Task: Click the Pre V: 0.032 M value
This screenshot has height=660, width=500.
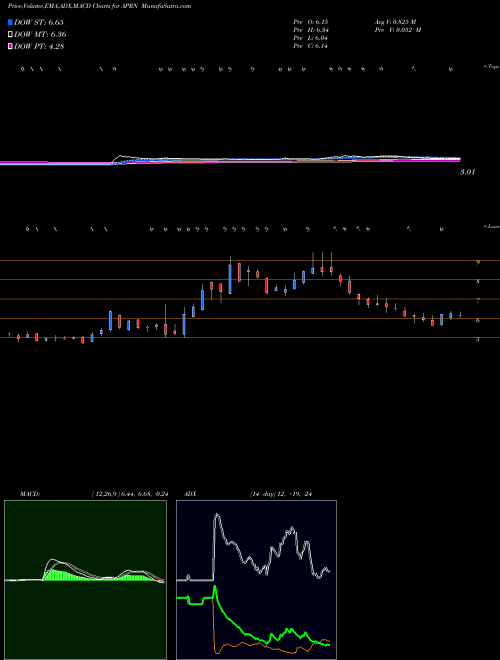Action: [398, 30]
